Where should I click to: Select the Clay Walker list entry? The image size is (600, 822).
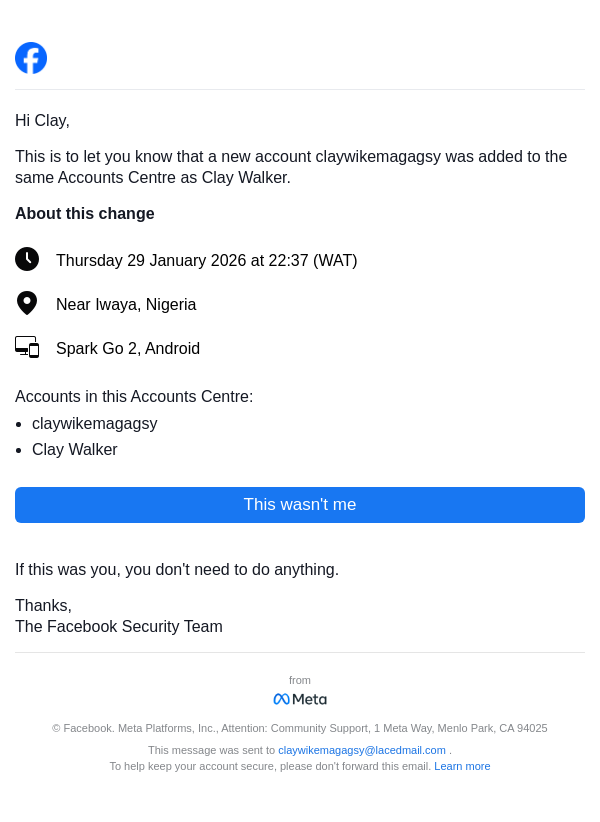point(75,450)
